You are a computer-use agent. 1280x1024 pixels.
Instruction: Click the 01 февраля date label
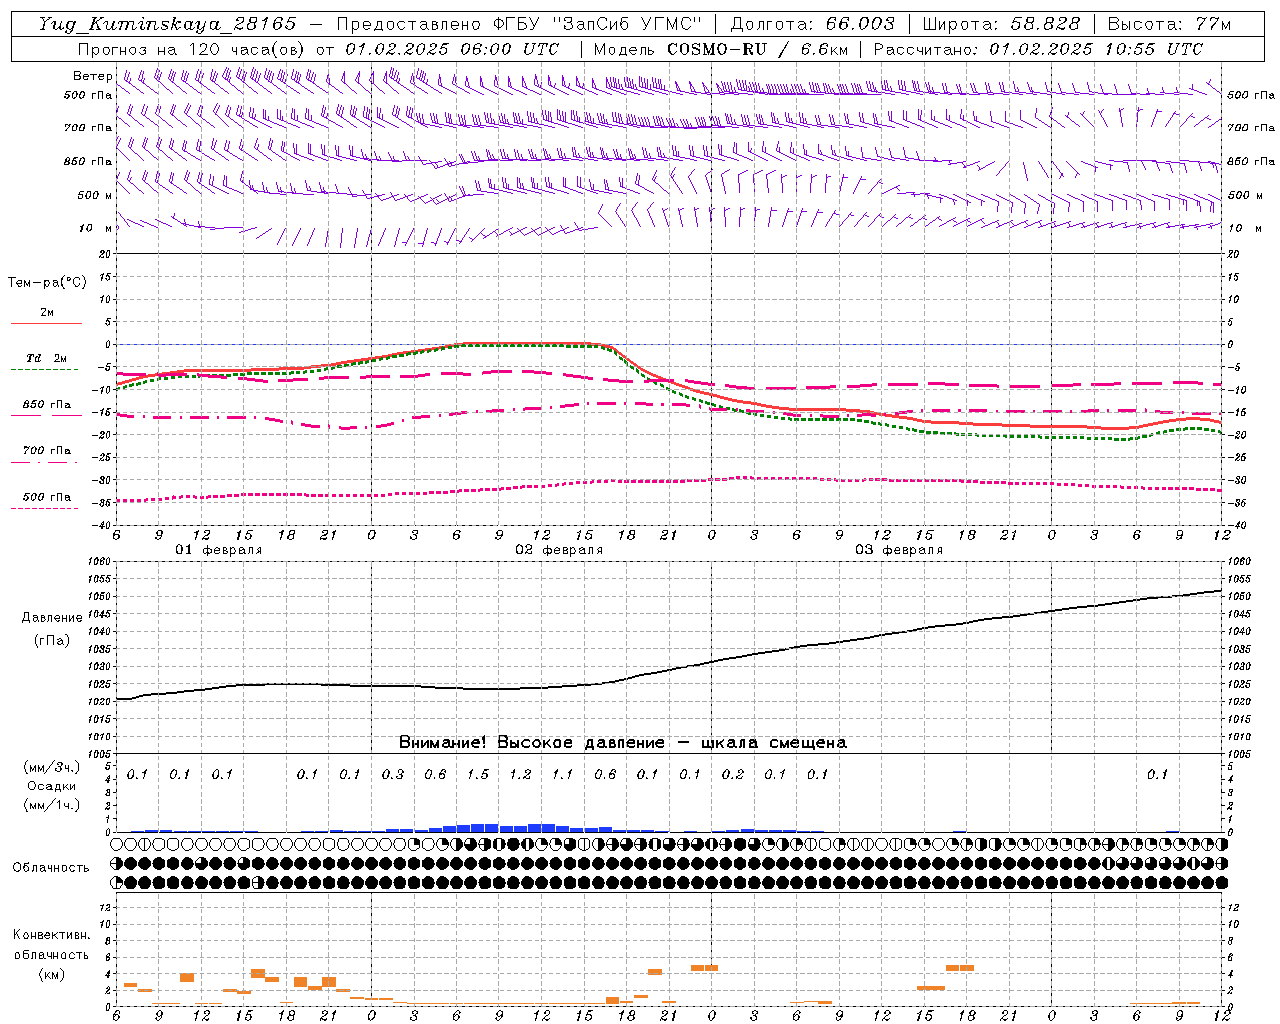click(x=219, y=550)
